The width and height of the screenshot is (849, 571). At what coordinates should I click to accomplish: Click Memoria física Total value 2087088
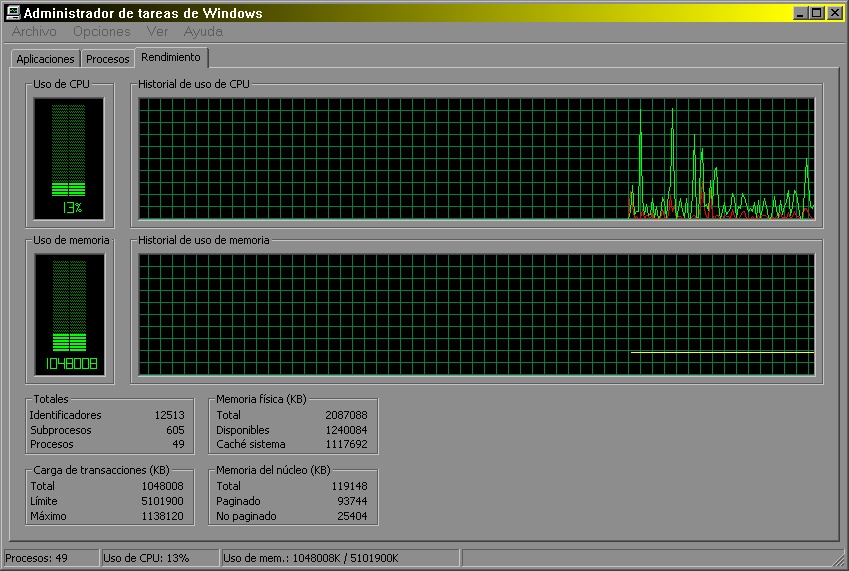(346, 415)
